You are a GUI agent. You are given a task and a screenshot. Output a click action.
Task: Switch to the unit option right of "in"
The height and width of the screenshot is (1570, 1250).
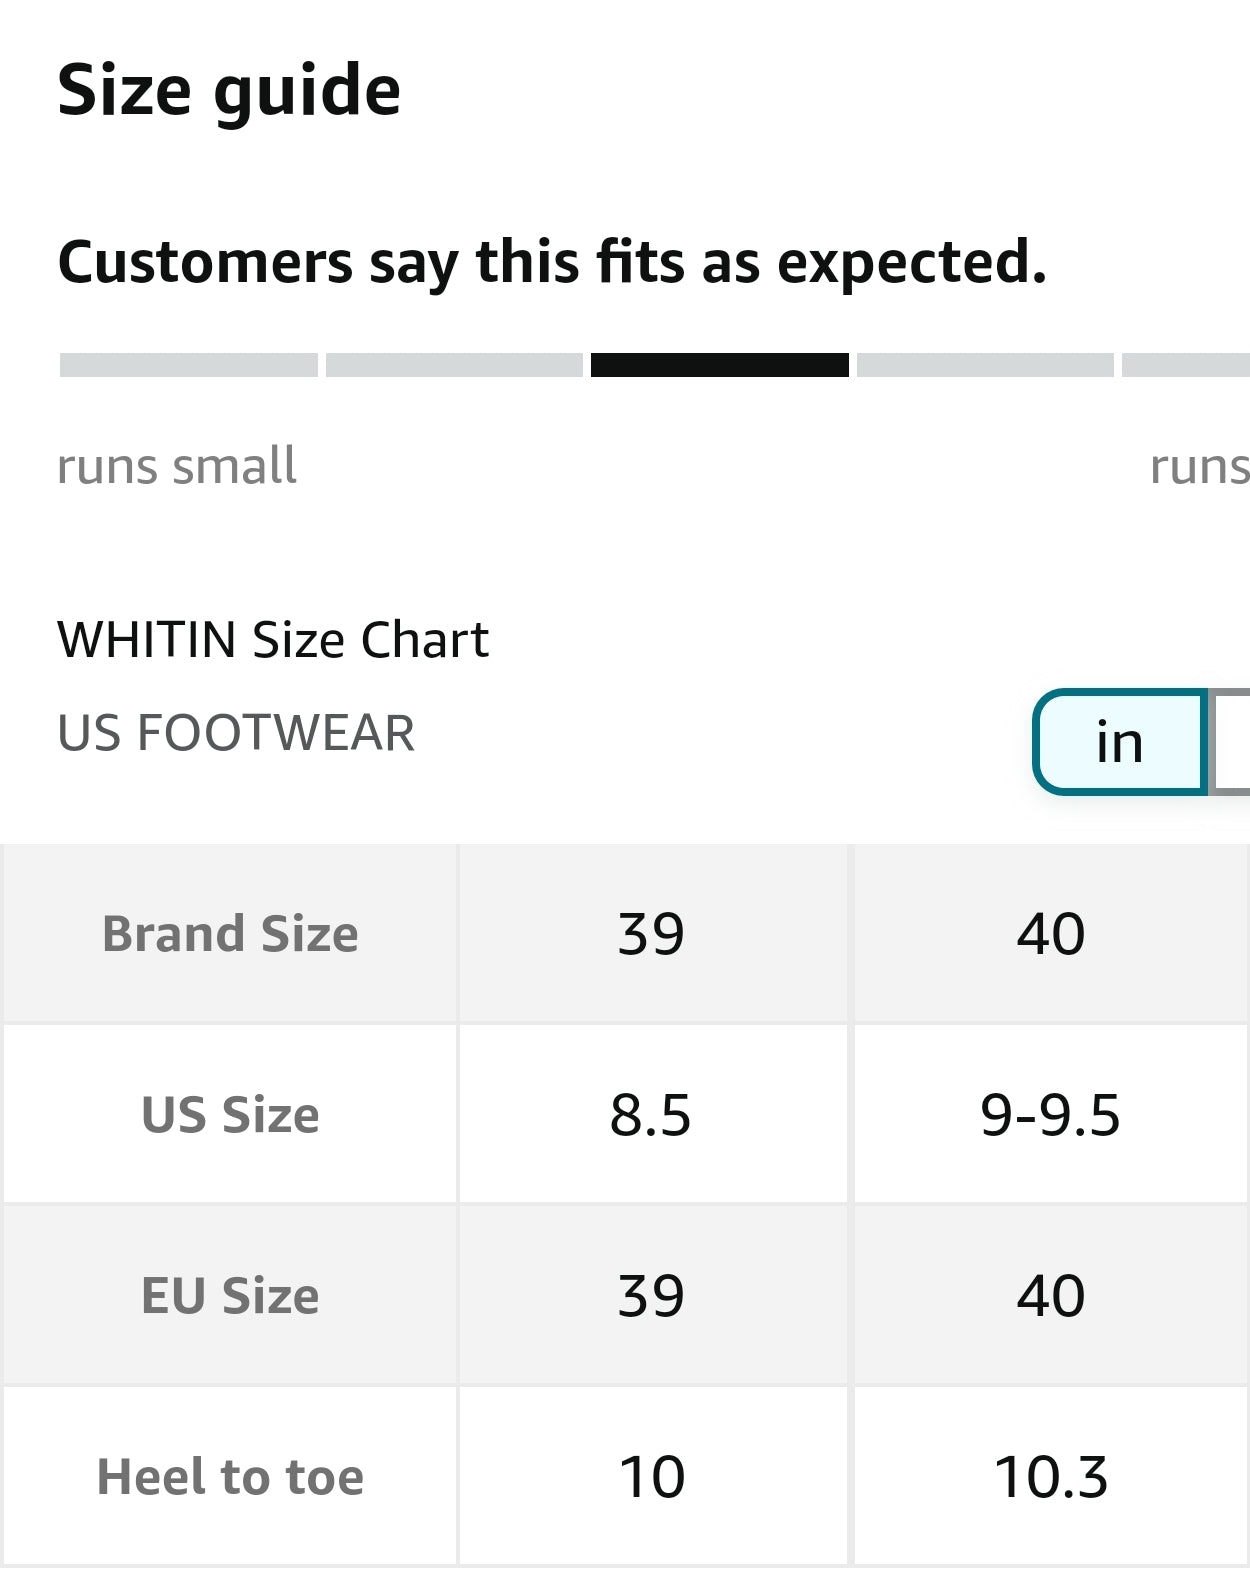(1232, 742)
